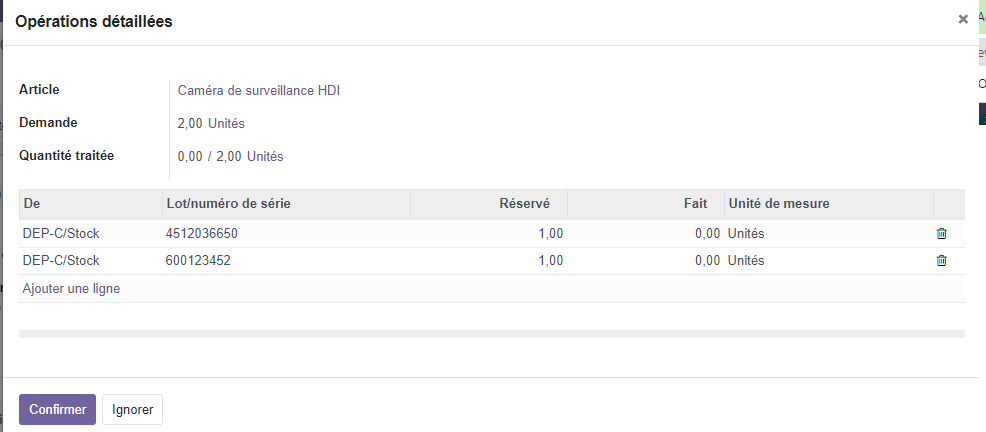Click the Caméra de surveillance HDI article name

coord(259,91)
